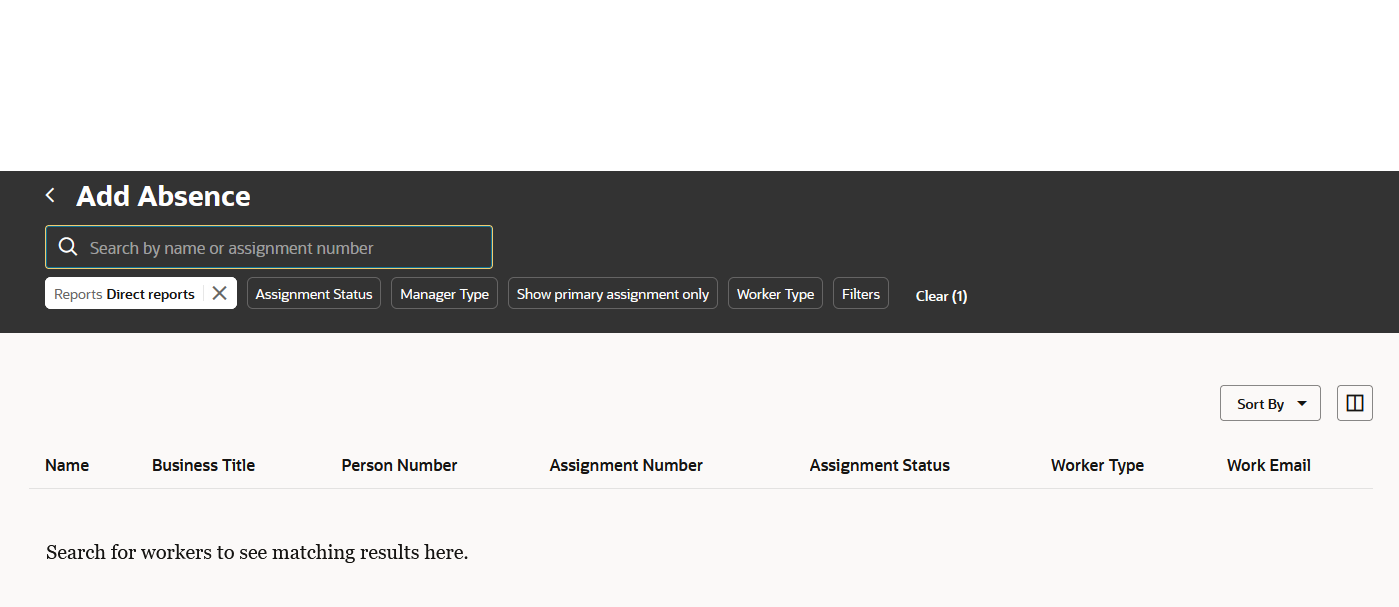Open the Assignment Status filter

click(314, 293)
